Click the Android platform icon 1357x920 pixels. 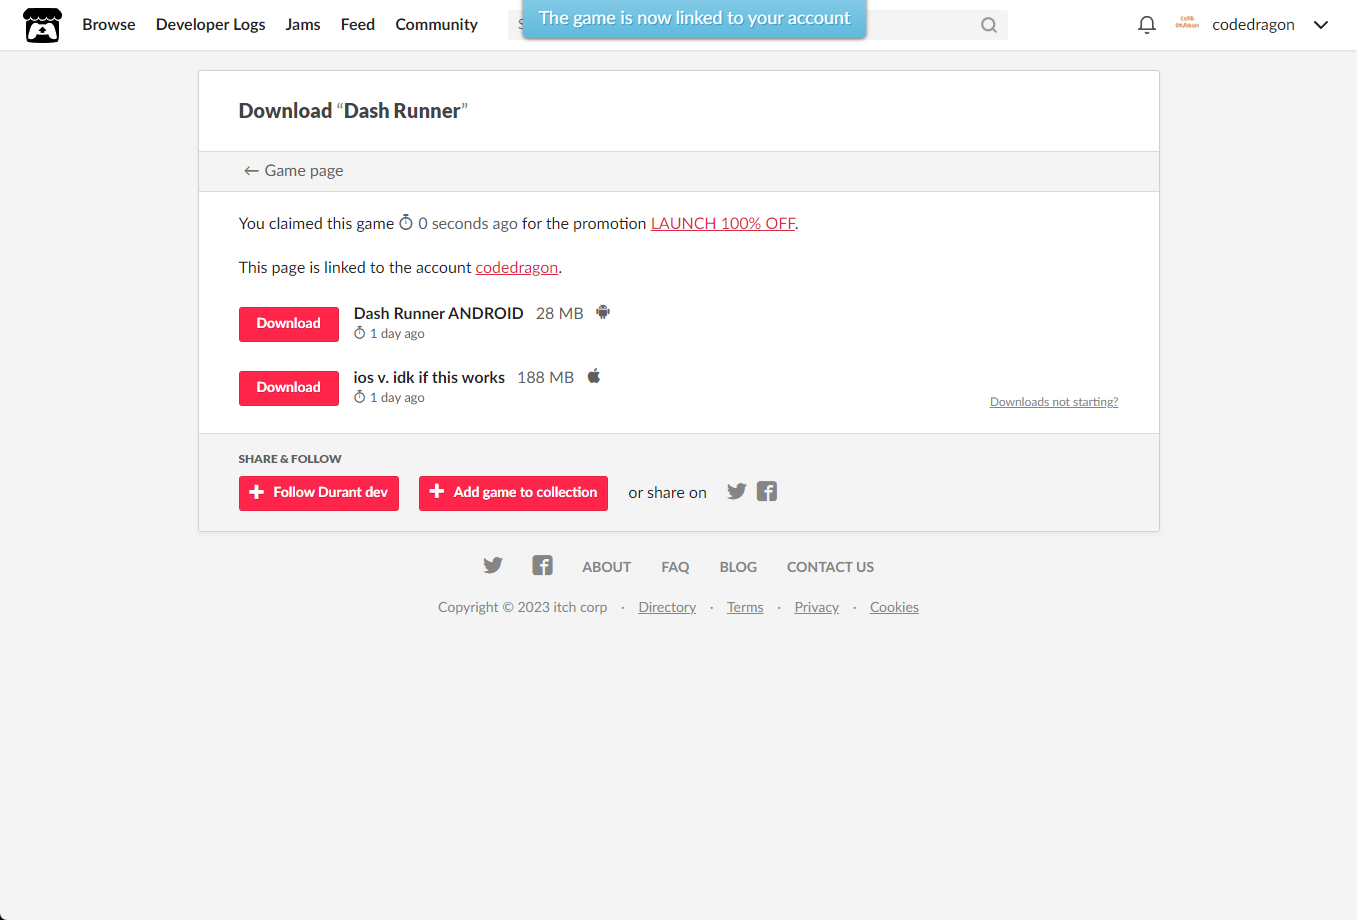pyautogui.click(x=603, y=312)
